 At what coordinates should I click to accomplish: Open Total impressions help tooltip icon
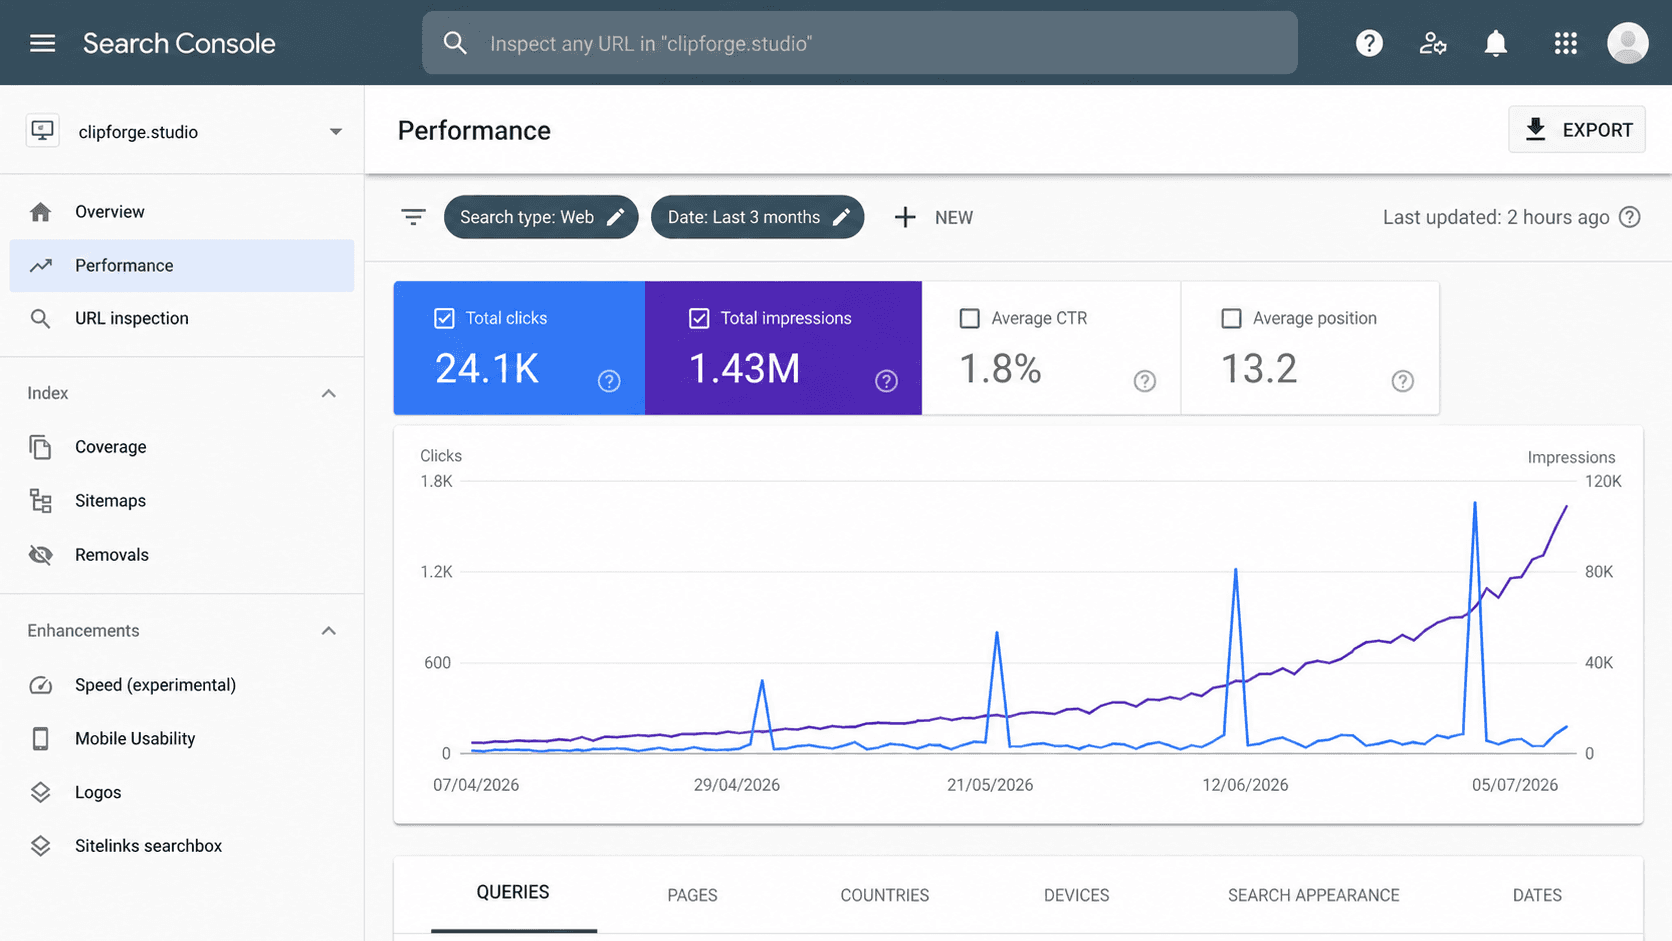(x=886, y=381)
